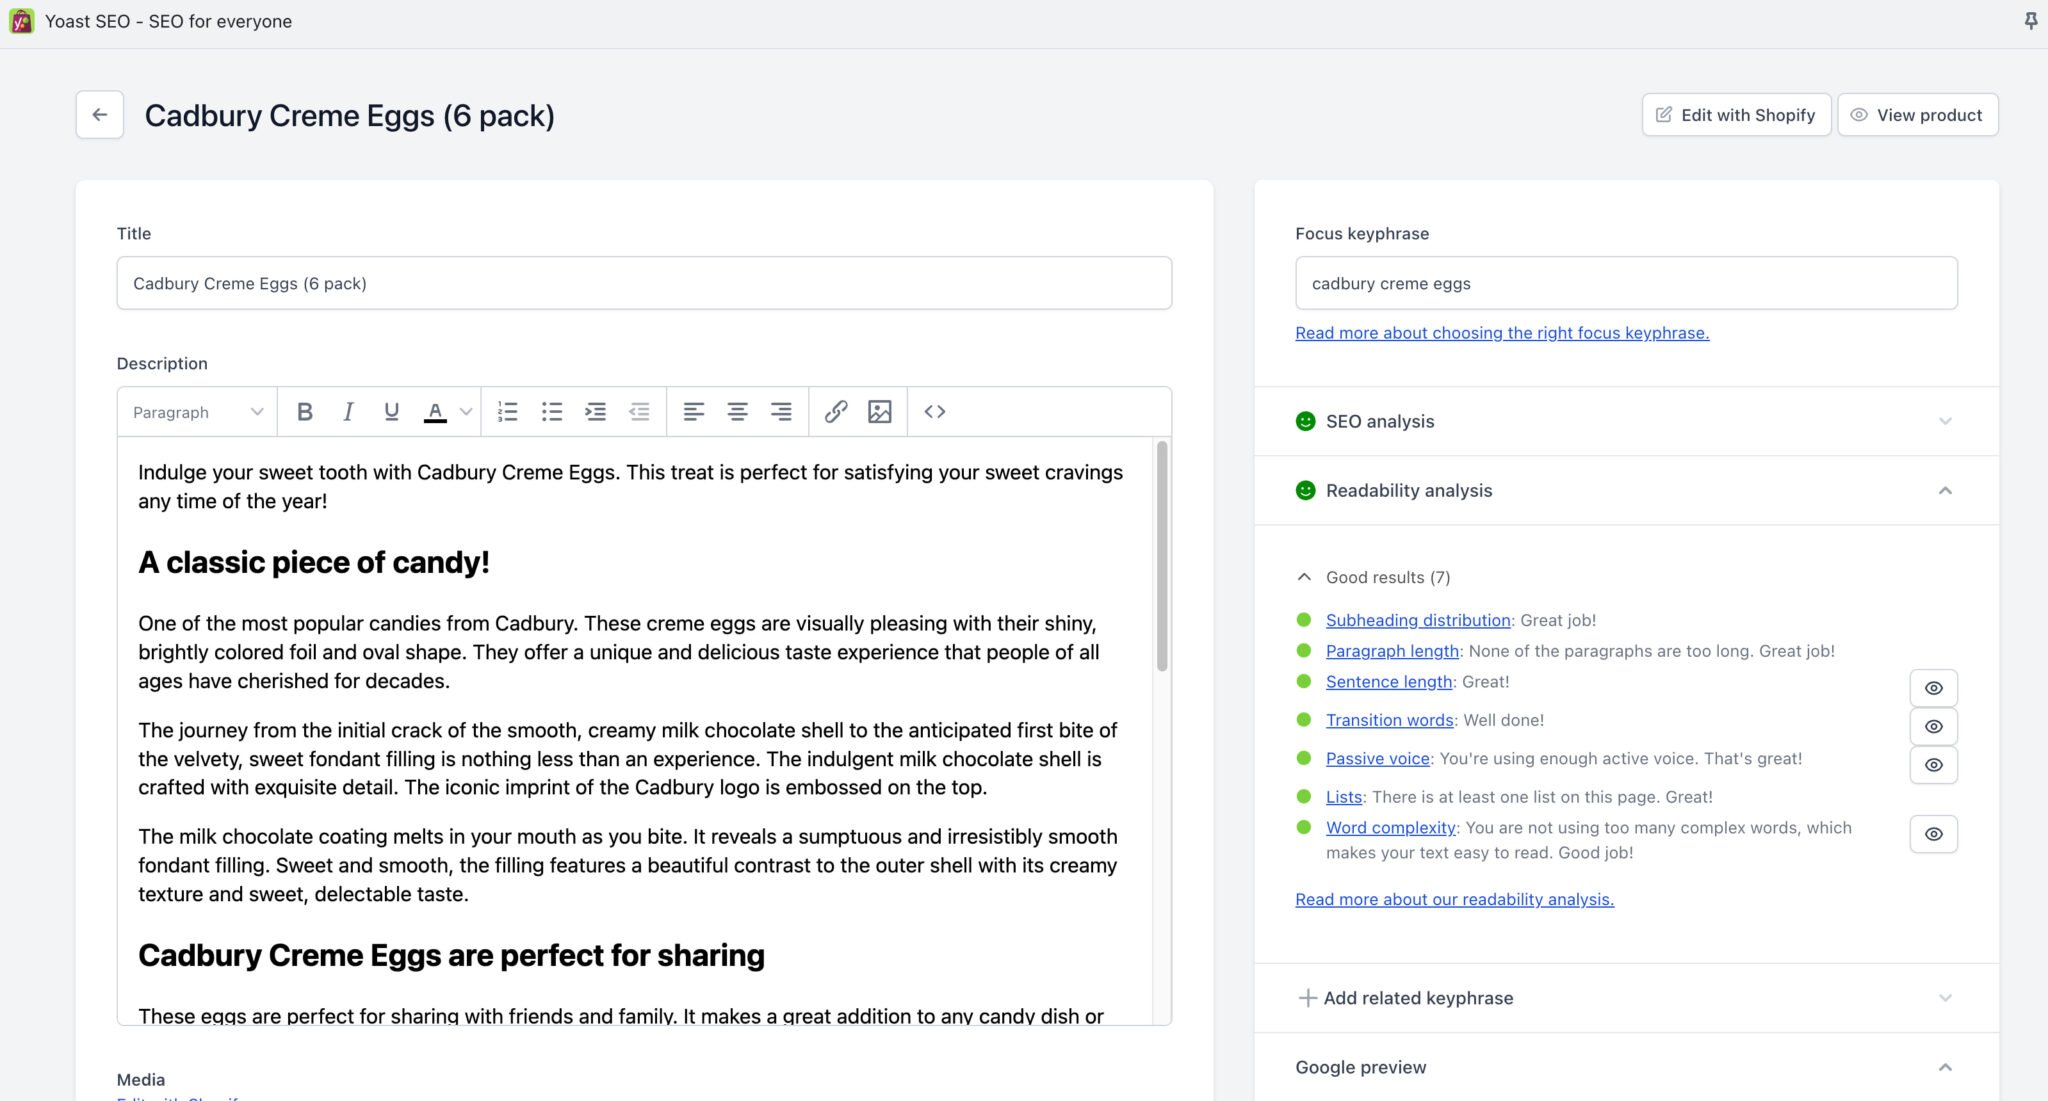
Task: Apply underline formatting
Action: tap(391, 411)
